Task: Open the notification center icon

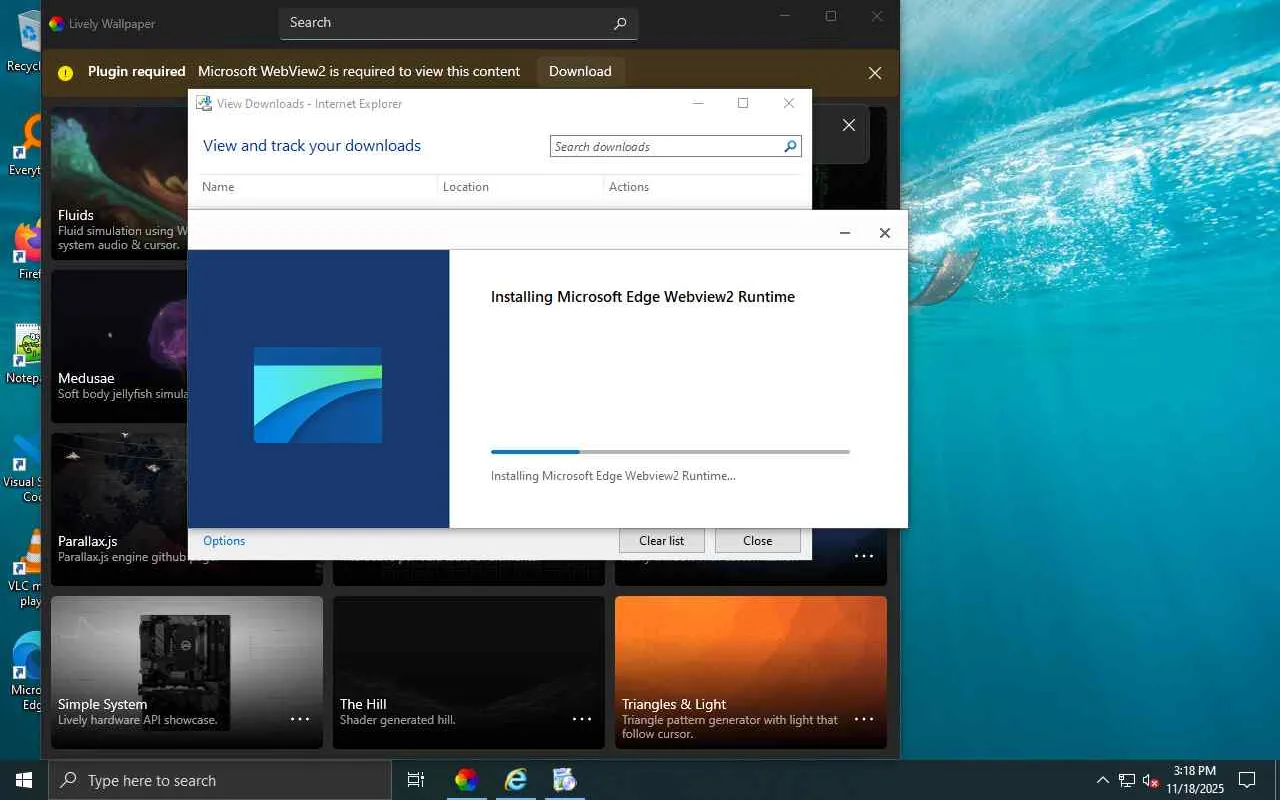Action: [1247, 780]
